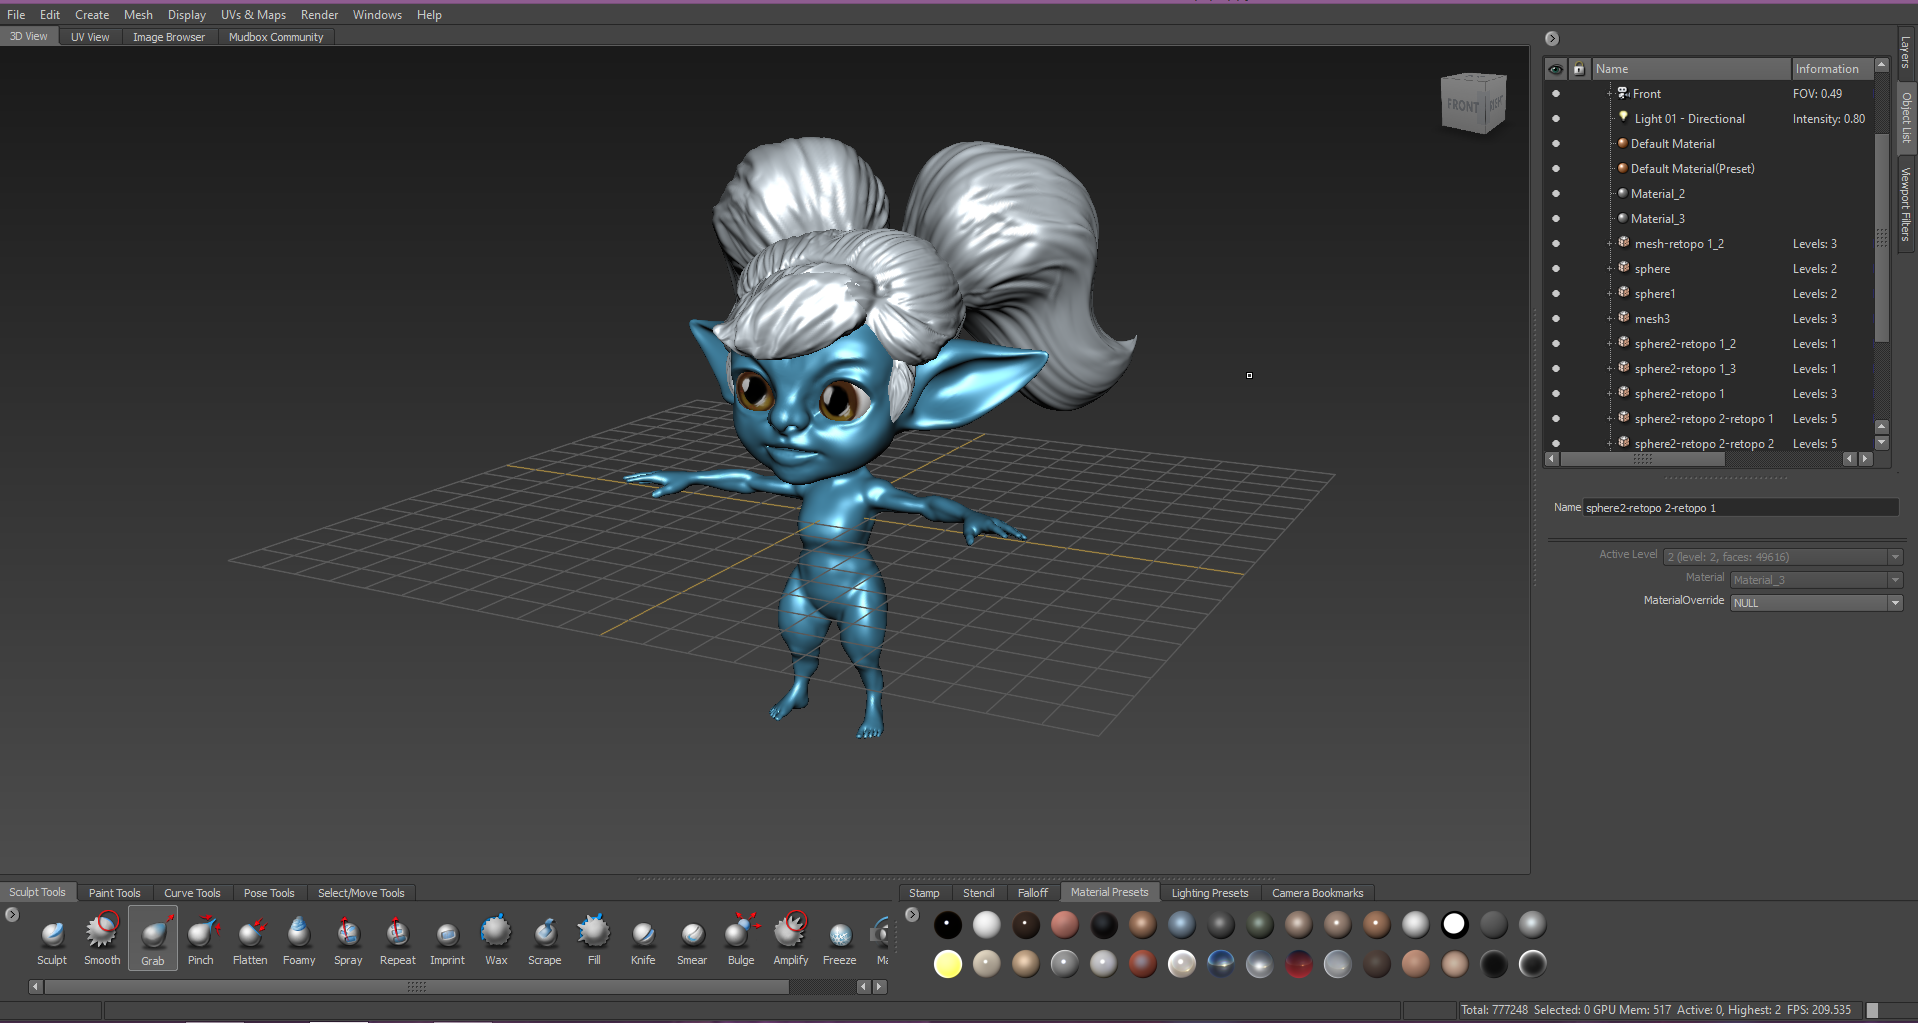Image resolution: width=1918 pixels, height=1023 pixels.
Task: Select the Imprint tool
Action: coord(447,940)
